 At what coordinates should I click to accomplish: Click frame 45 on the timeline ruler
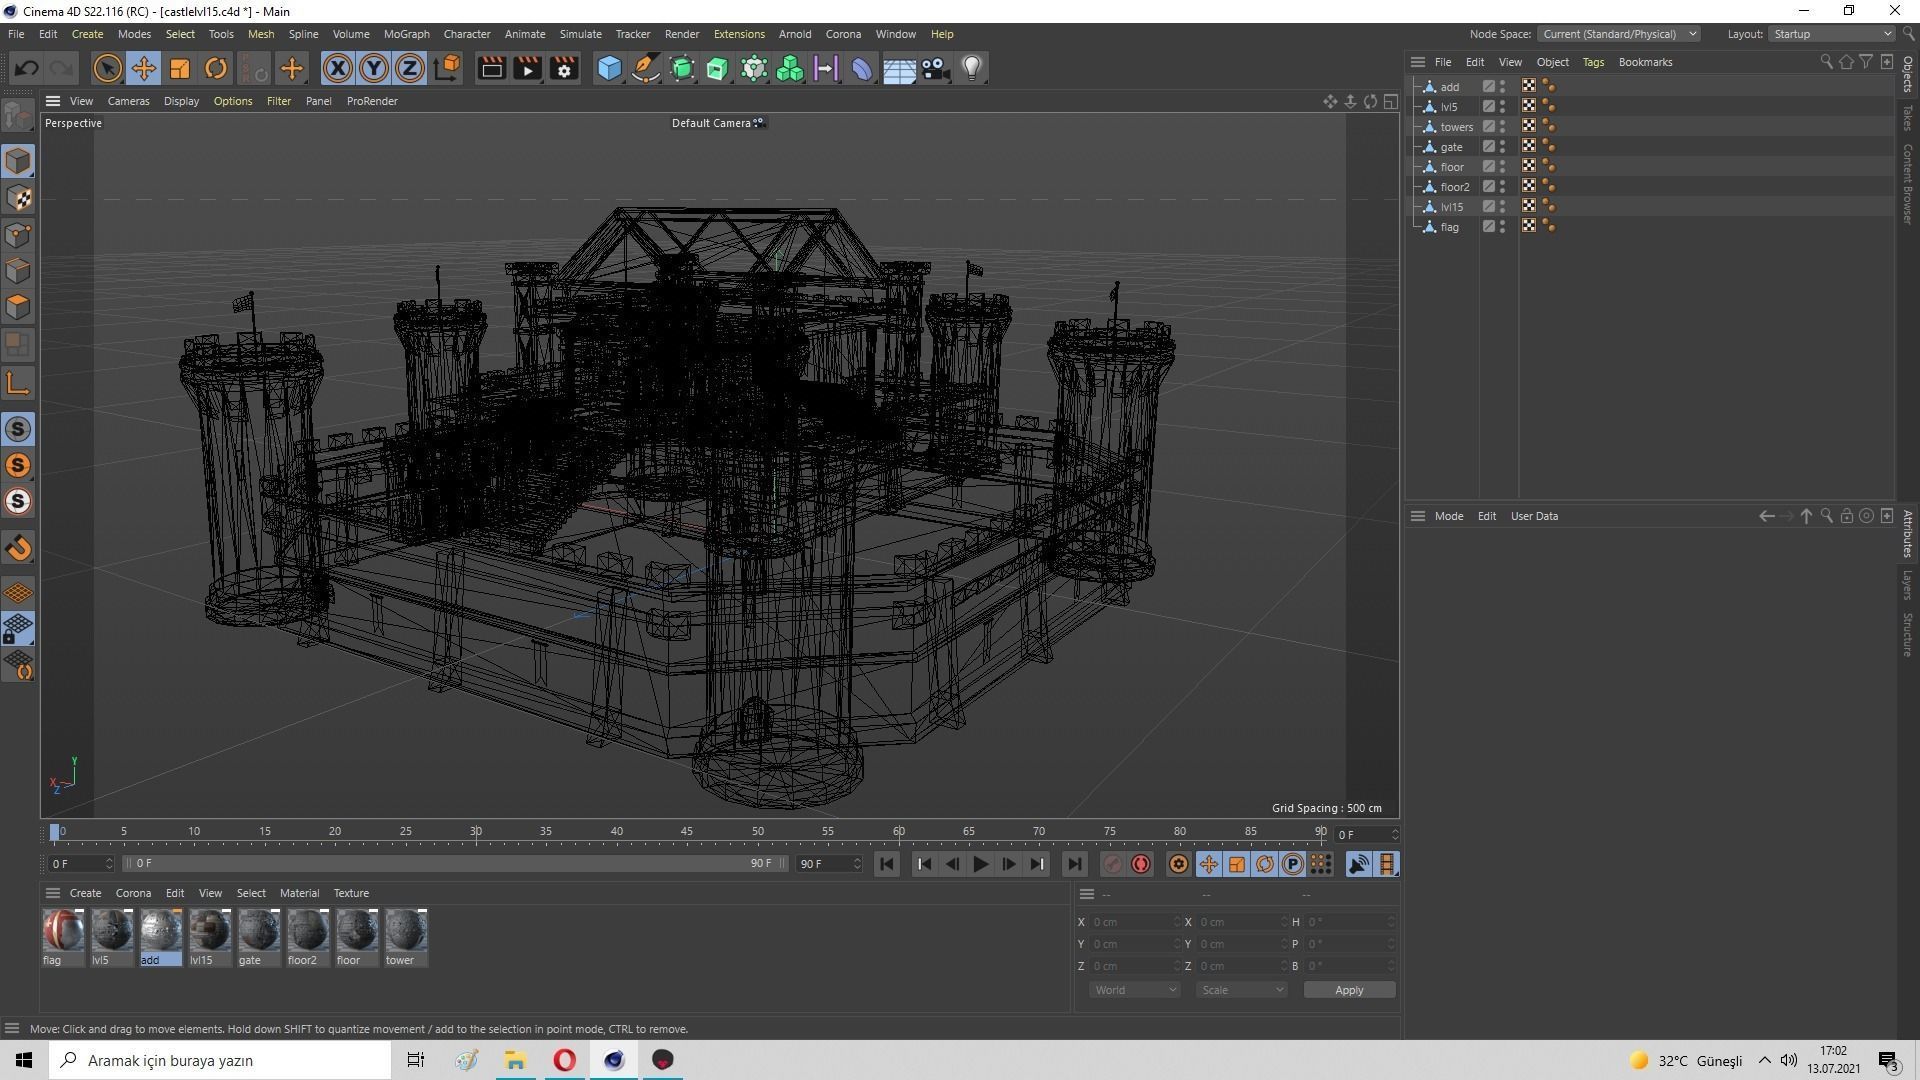pyautogui.click(x=687, y=832)
